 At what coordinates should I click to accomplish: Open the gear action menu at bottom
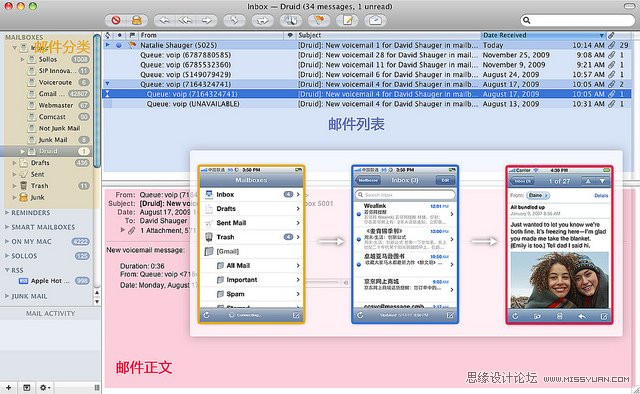(44, 387)
